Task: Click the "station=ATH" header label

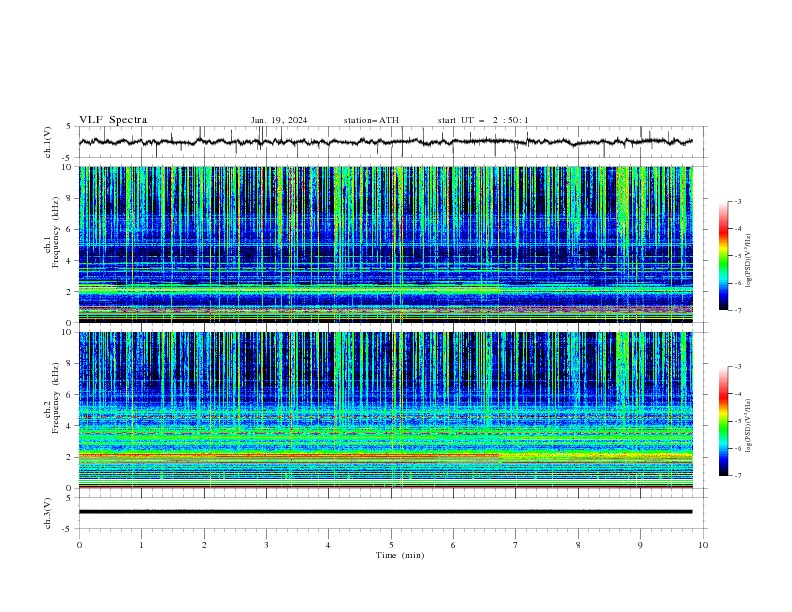Action: 371,120
